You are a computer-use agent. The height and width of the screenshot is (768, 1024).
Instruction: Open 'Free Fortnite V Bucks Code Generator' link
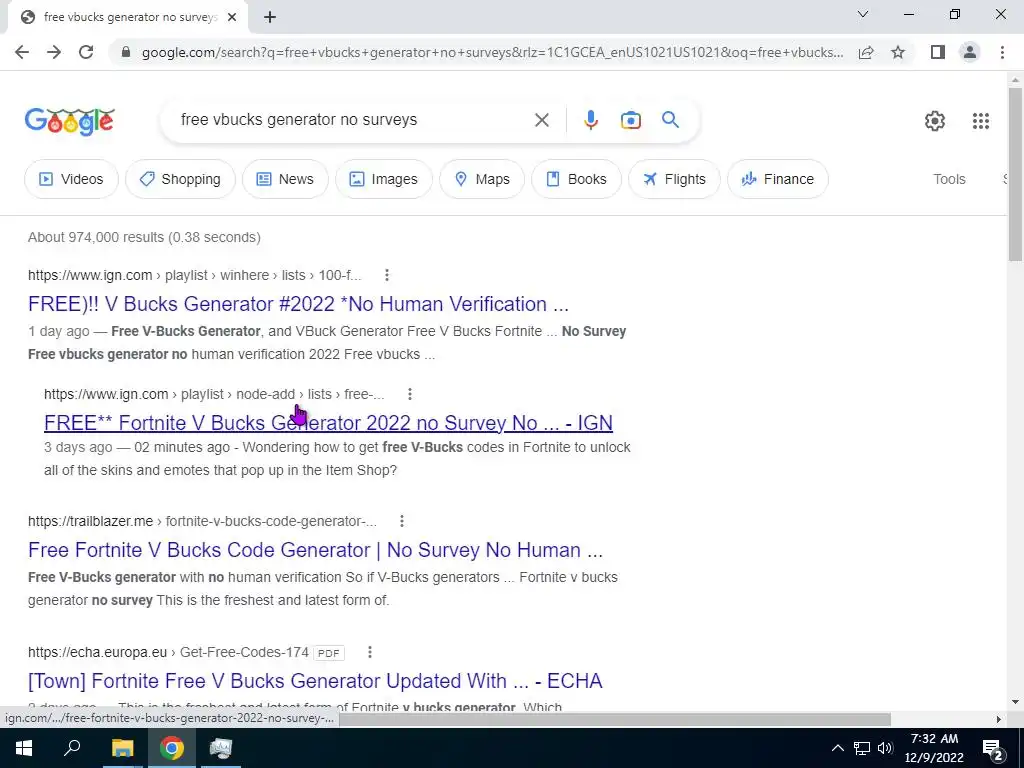(x=315, y=550)
